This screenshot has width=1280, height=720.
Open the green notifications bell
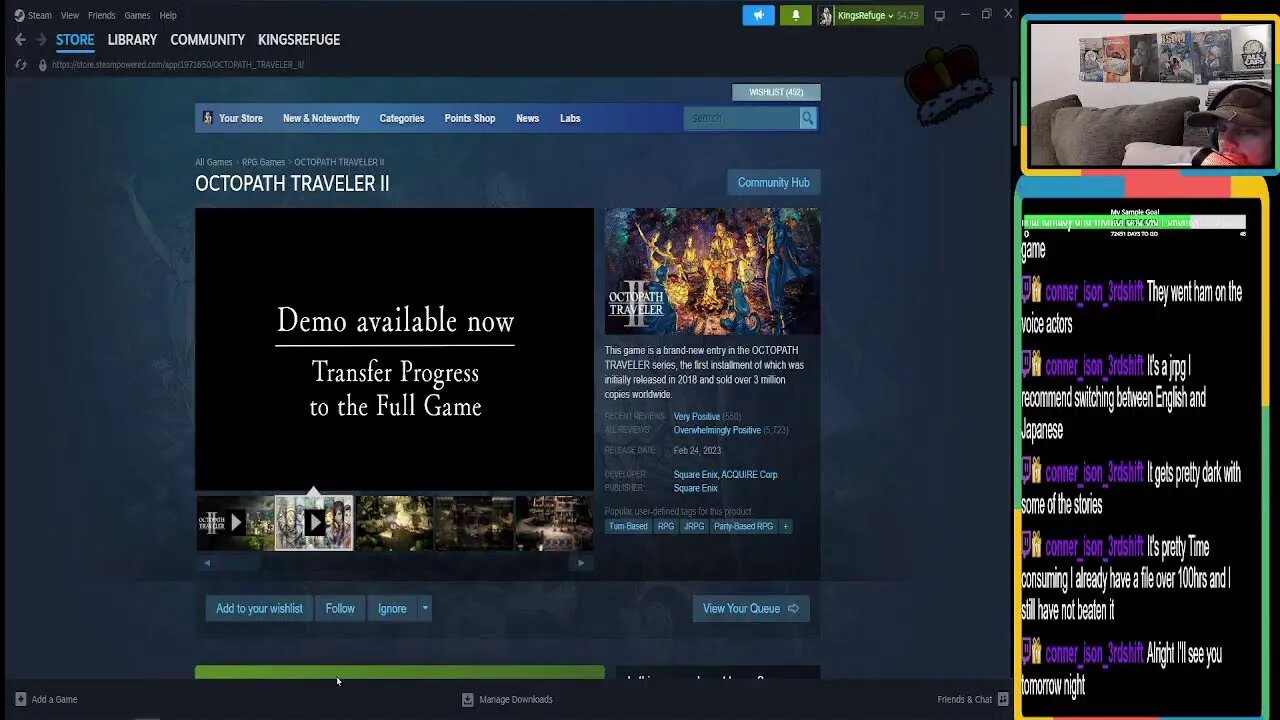tap(796, 15)
